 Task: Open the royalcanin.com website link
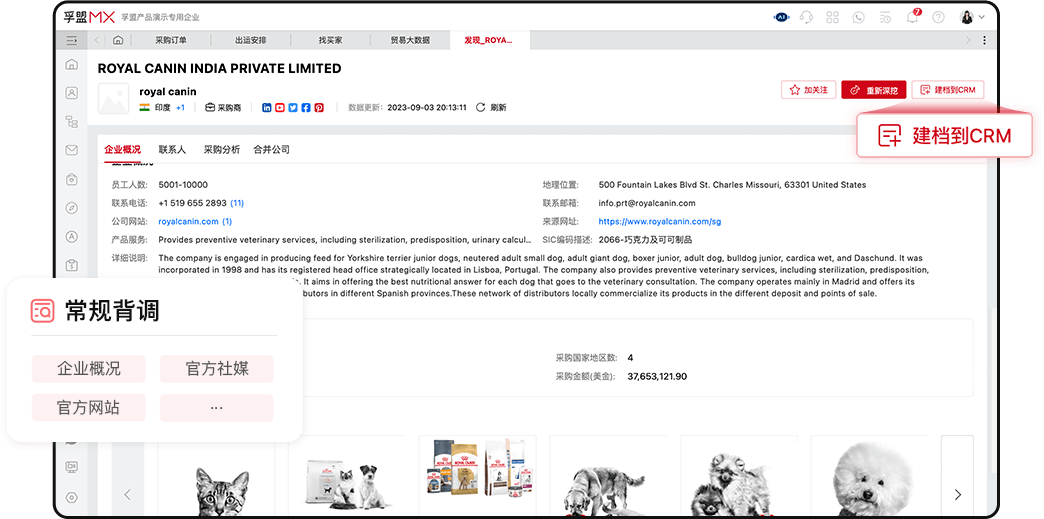click(x=188, y=221)
